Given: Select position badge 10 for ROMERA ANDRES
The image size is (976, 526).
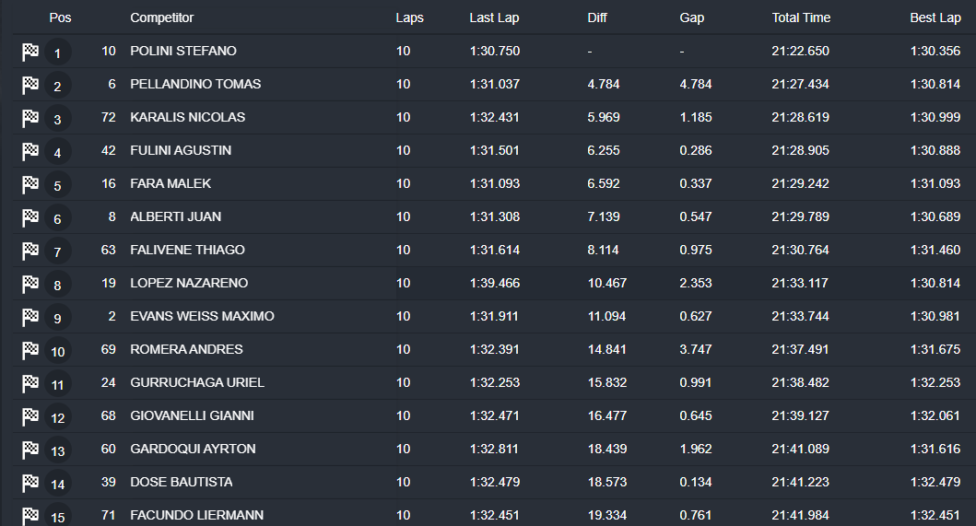Looking at the screenshot, I should [57, 351].
